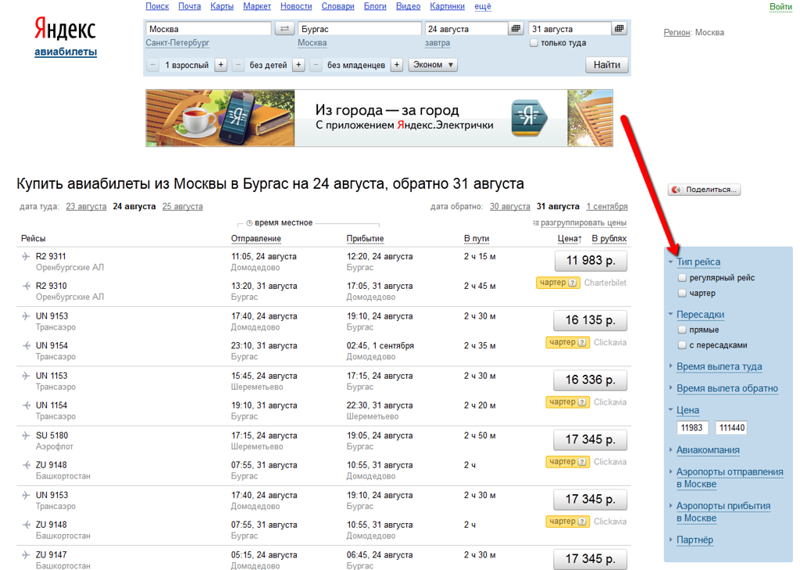Expand Время вылета туда filter
The height and width of the screenshot is (570, 800).
(719, 366)
